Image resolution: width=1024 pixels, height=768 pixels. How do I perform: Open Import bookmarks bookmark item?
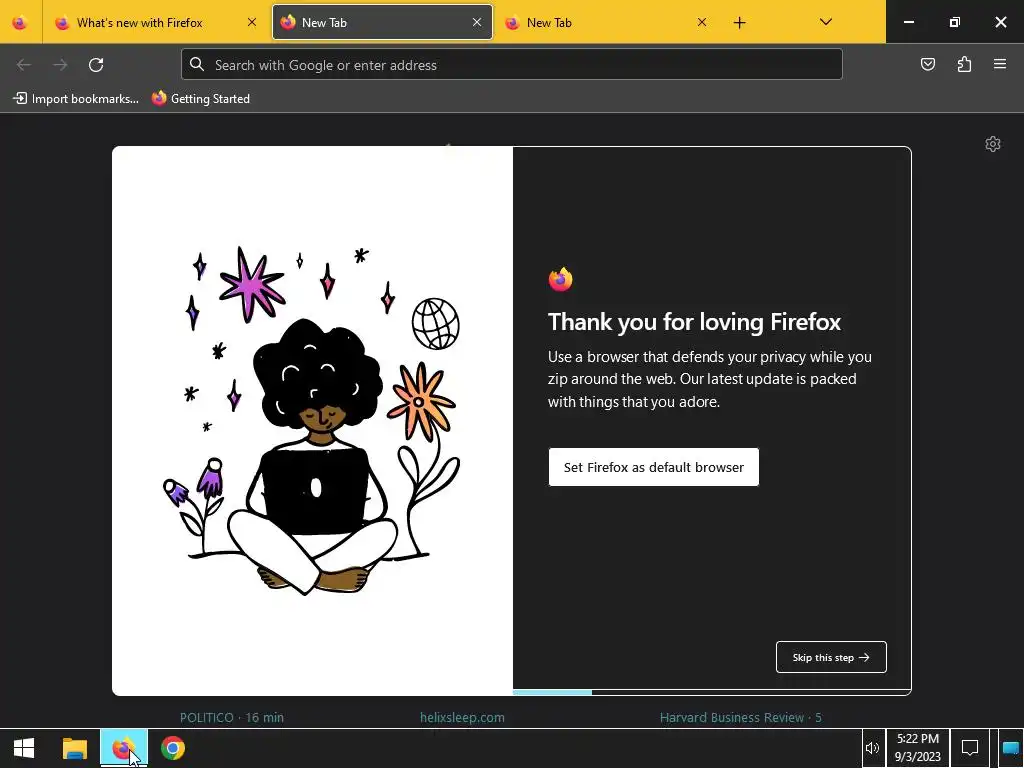click(76, 99)
